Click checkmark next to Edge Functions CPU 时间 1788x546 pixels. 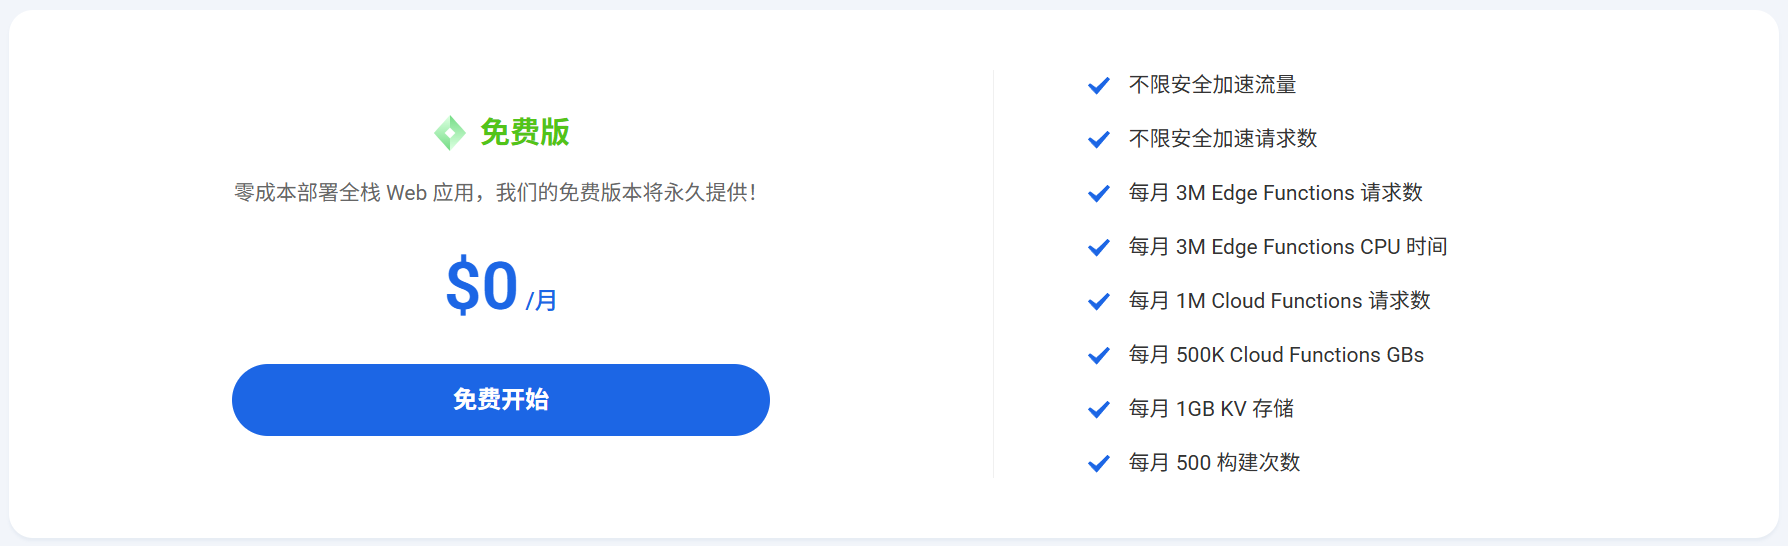tap(1098, 248)
